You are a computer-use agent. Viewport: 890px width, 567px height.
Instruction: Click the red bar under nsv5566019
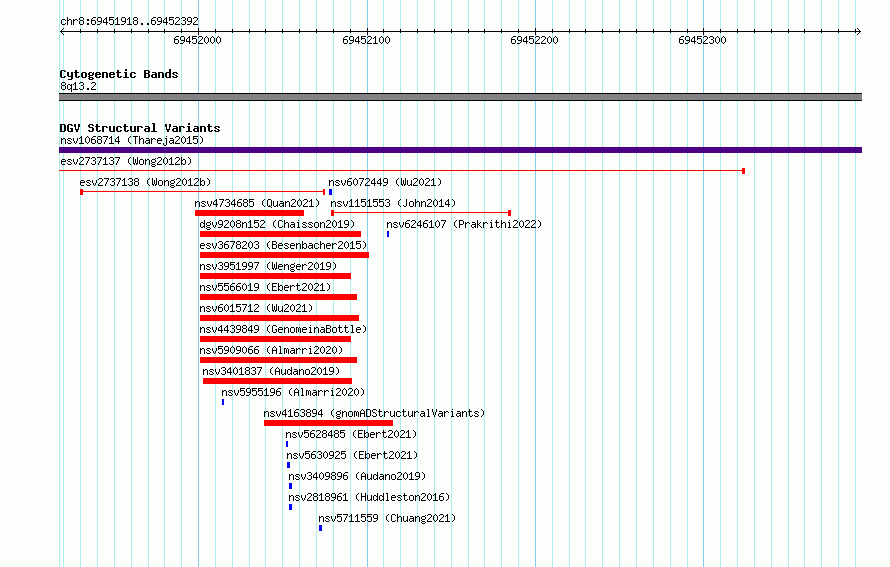(x=278, y=297)
